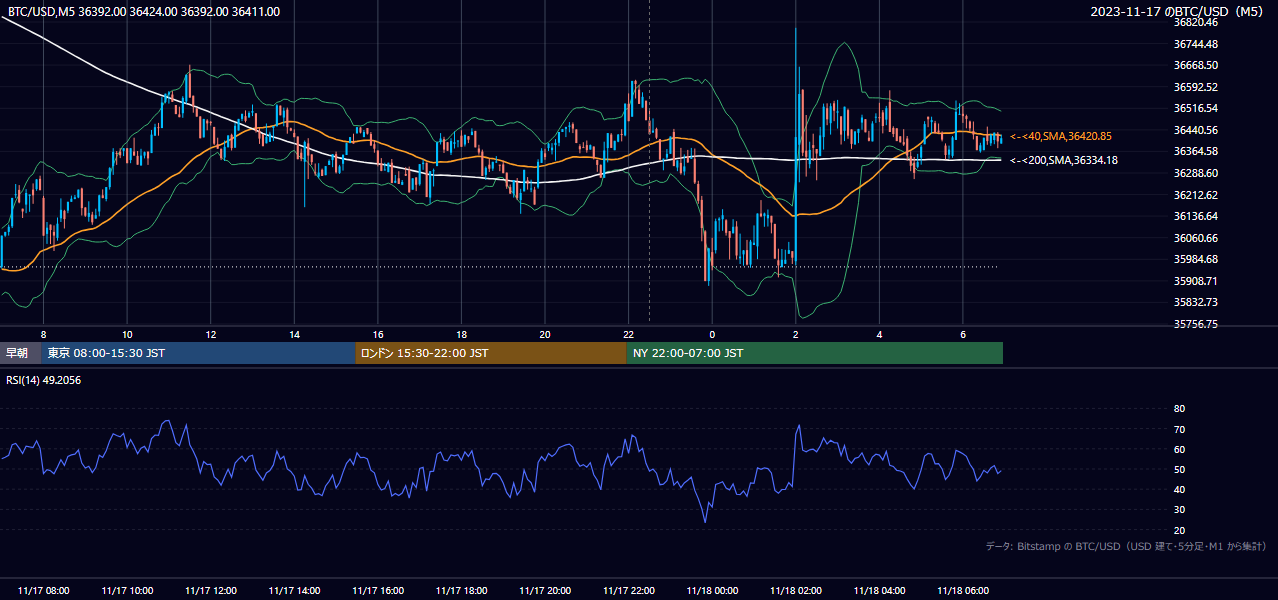This screenshot has height=600, width=1278.
Task: Click price axis value 36440.56
Action: (1196, 130)
